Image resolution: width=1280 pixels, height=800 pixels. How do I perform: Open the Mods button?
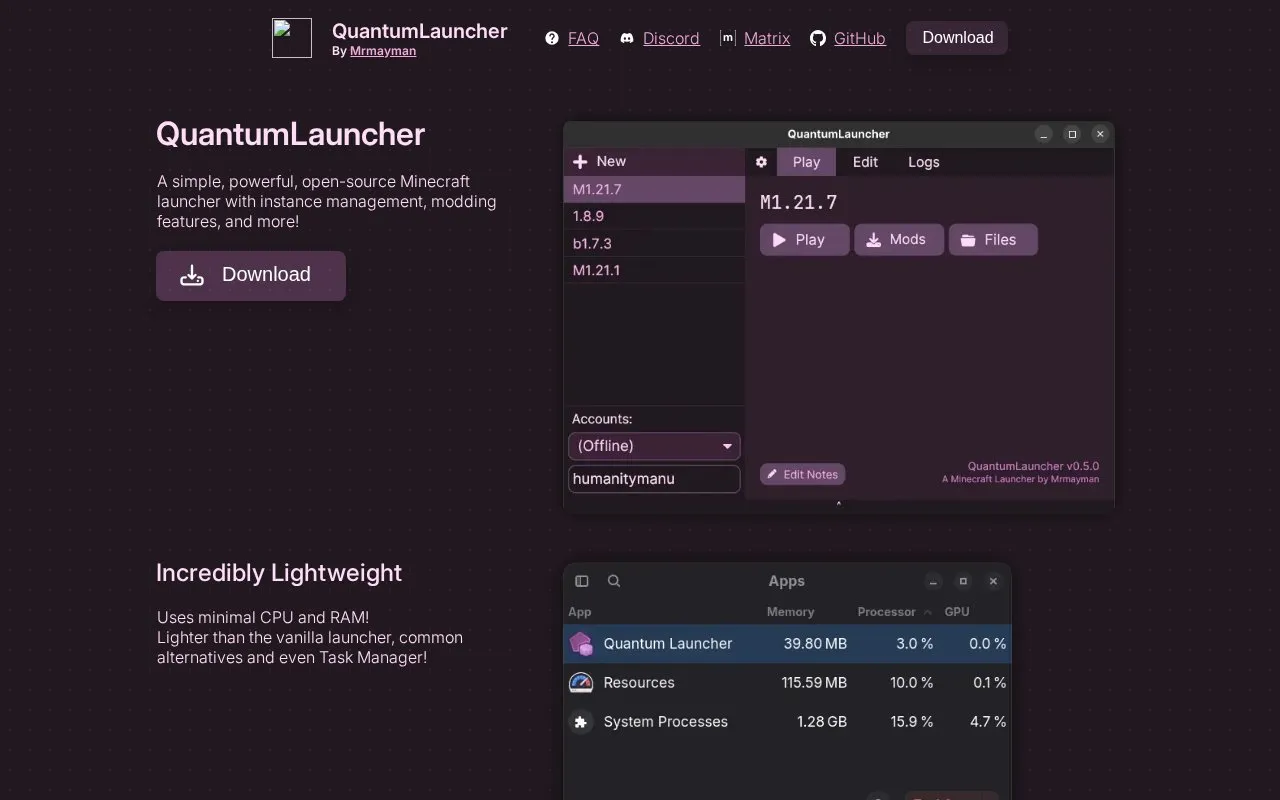899,240
